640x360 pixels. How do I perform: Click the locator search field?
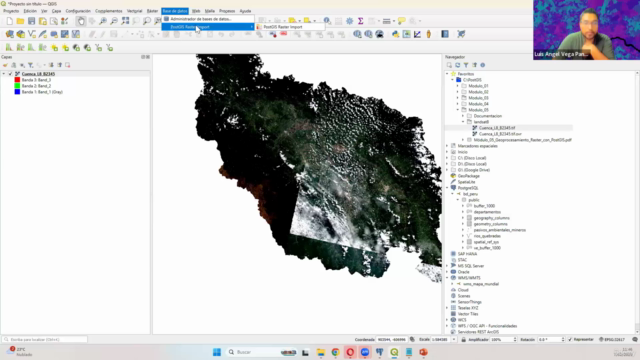(44, 340)
